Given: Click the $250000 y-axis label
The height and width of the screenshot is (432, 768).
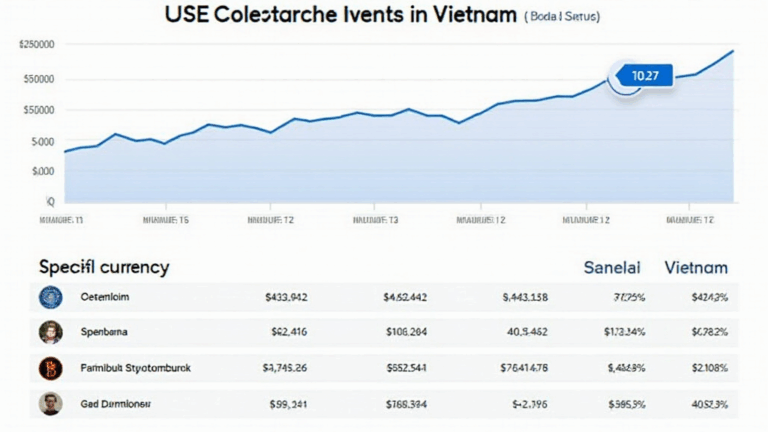Looking at the screenshot, I should [x=37, y=46].
